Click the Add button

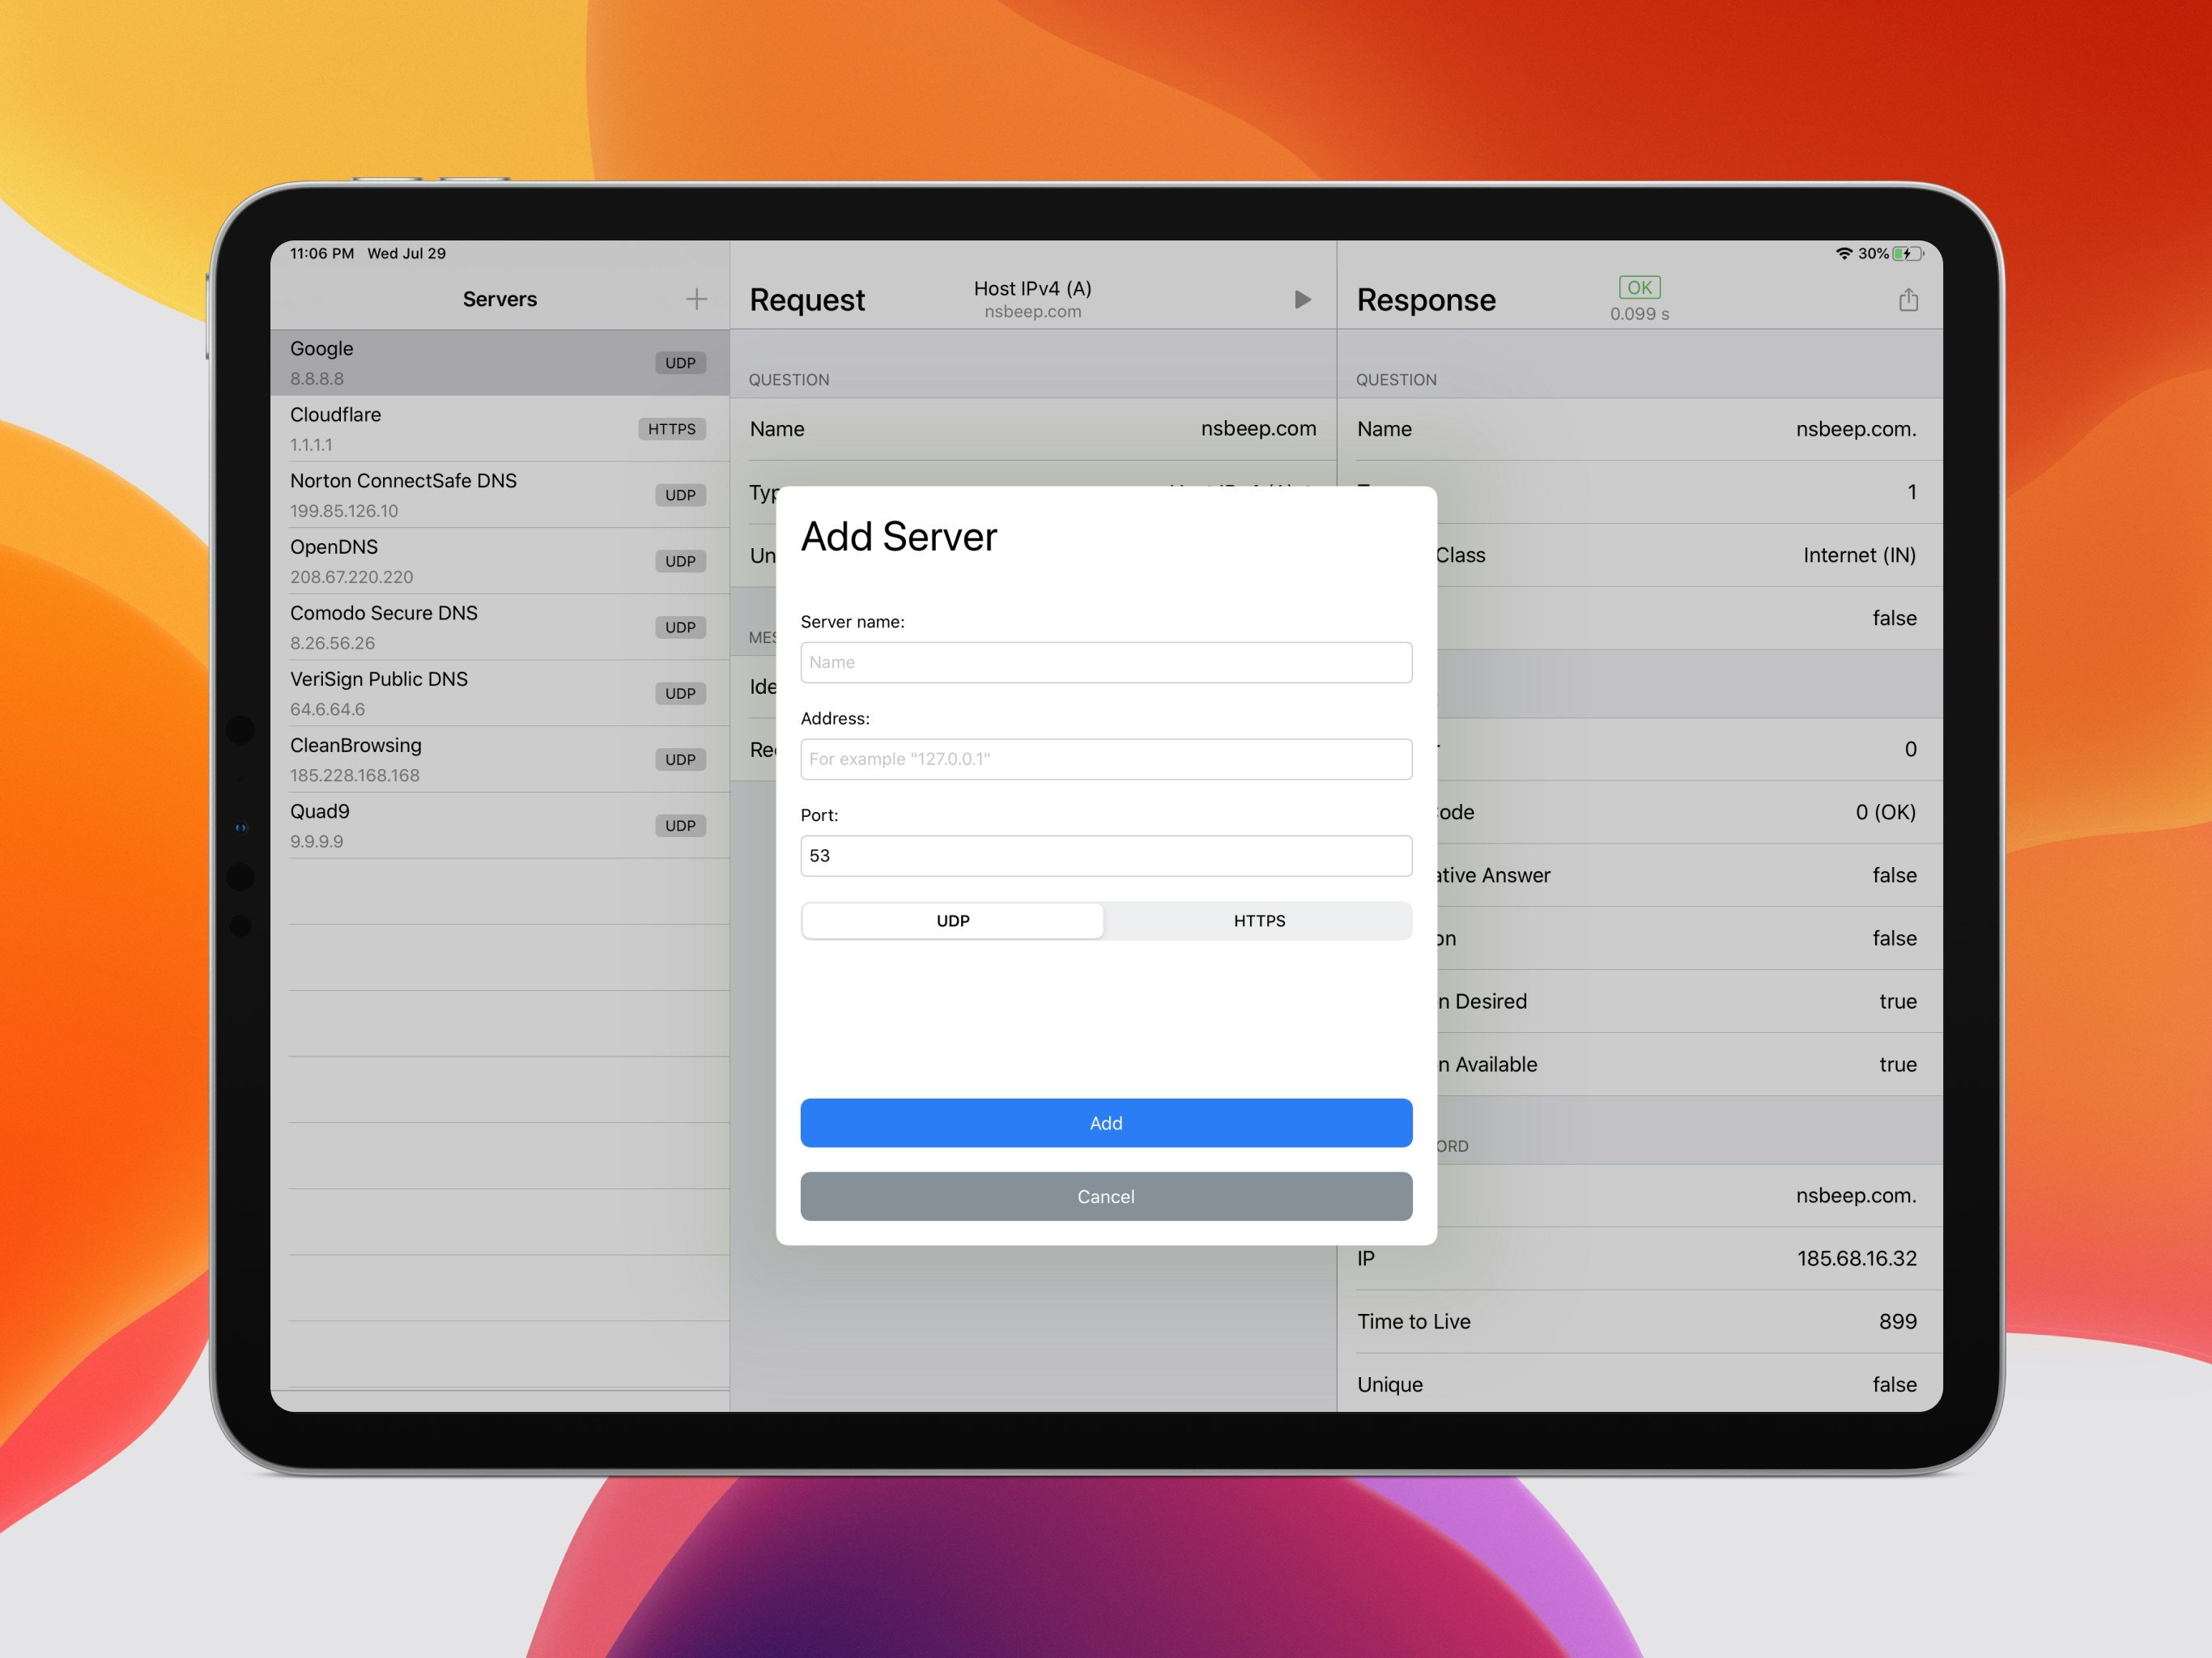coord(1106,1123)
